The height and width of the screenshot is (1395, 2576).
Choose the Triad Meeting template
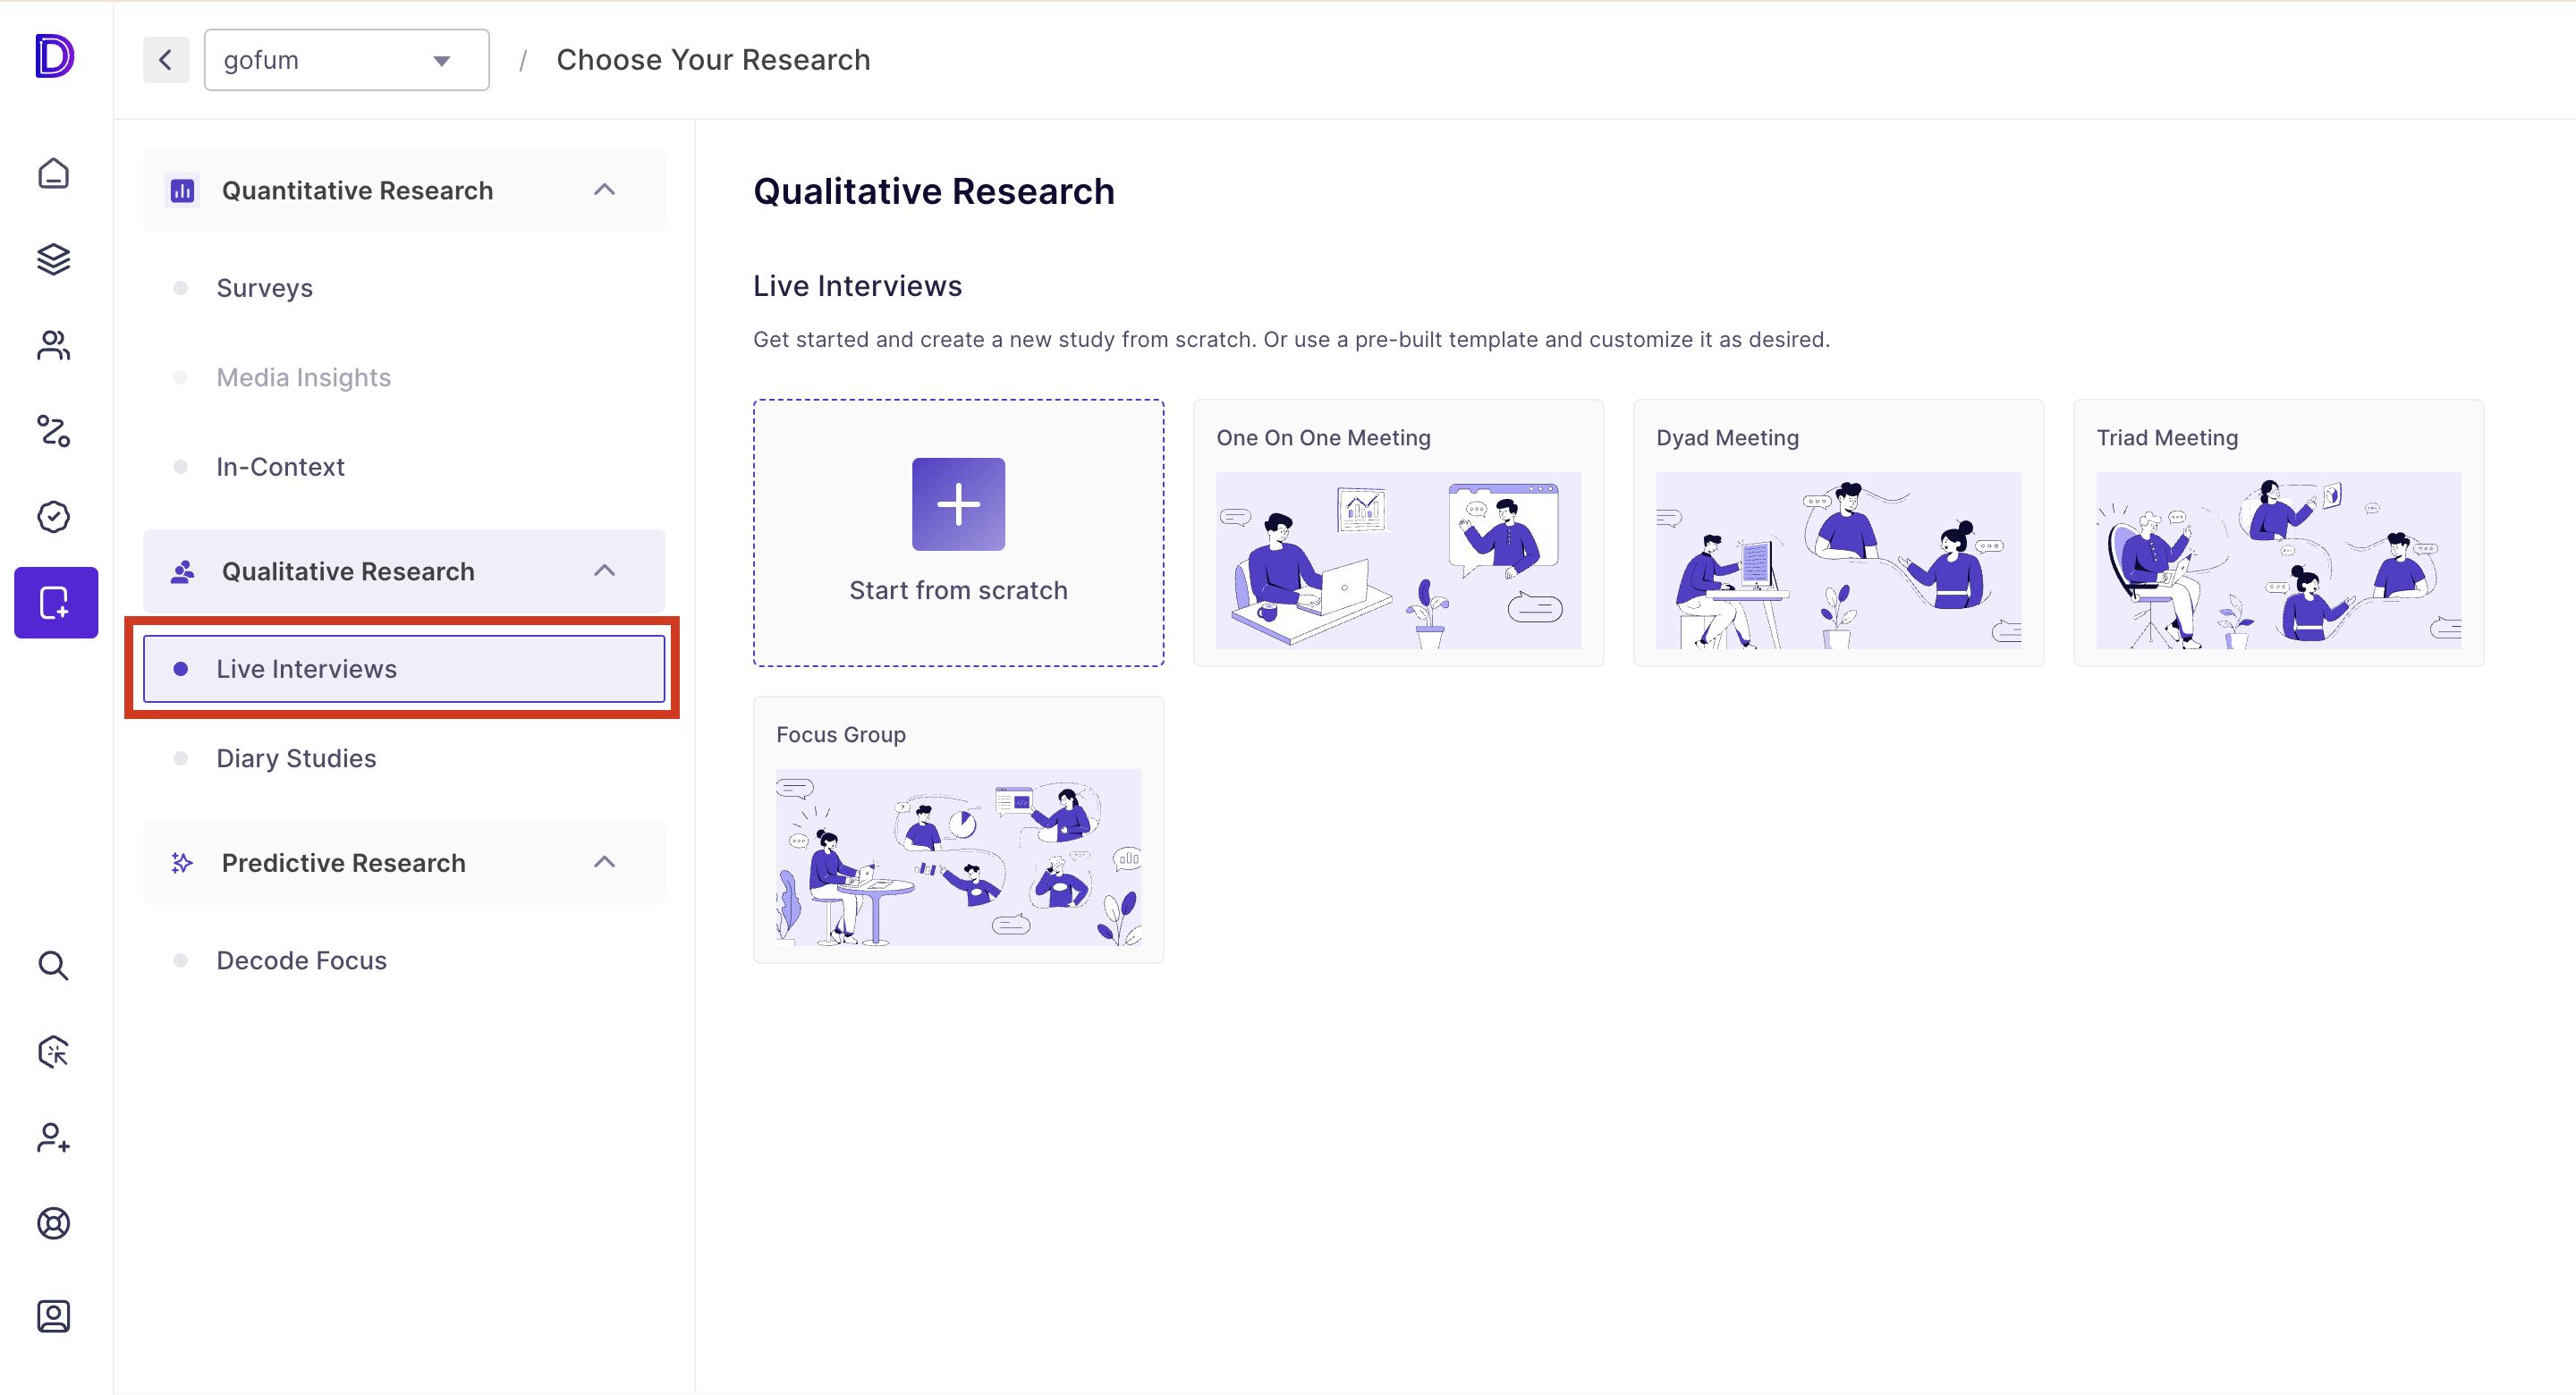[x=2278, y=533]
